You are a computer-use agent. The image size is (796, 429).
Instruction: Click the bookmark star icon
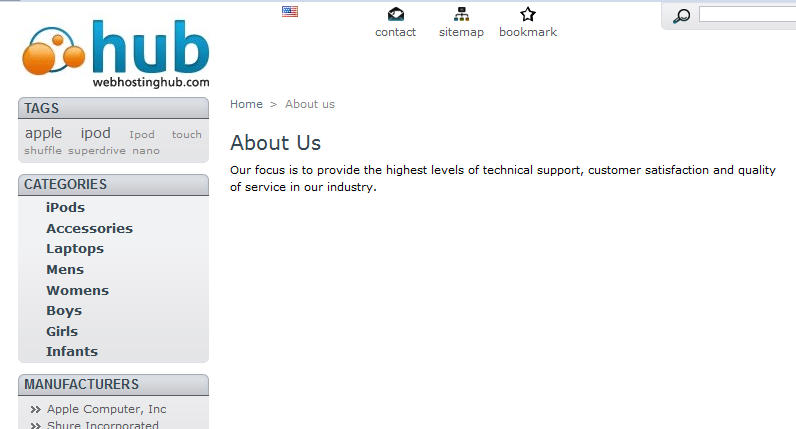click(x=528, y=14)
